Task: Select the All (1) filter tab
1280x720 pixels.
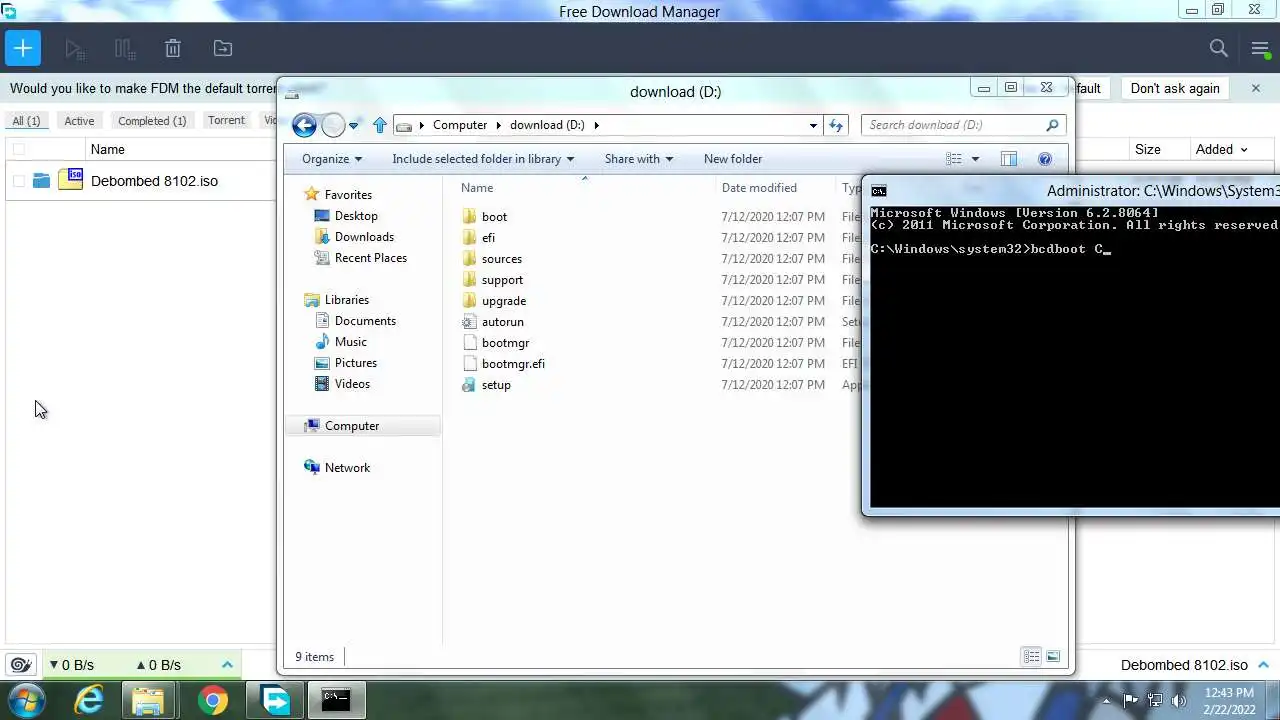Action: click(x=26, y=120)
